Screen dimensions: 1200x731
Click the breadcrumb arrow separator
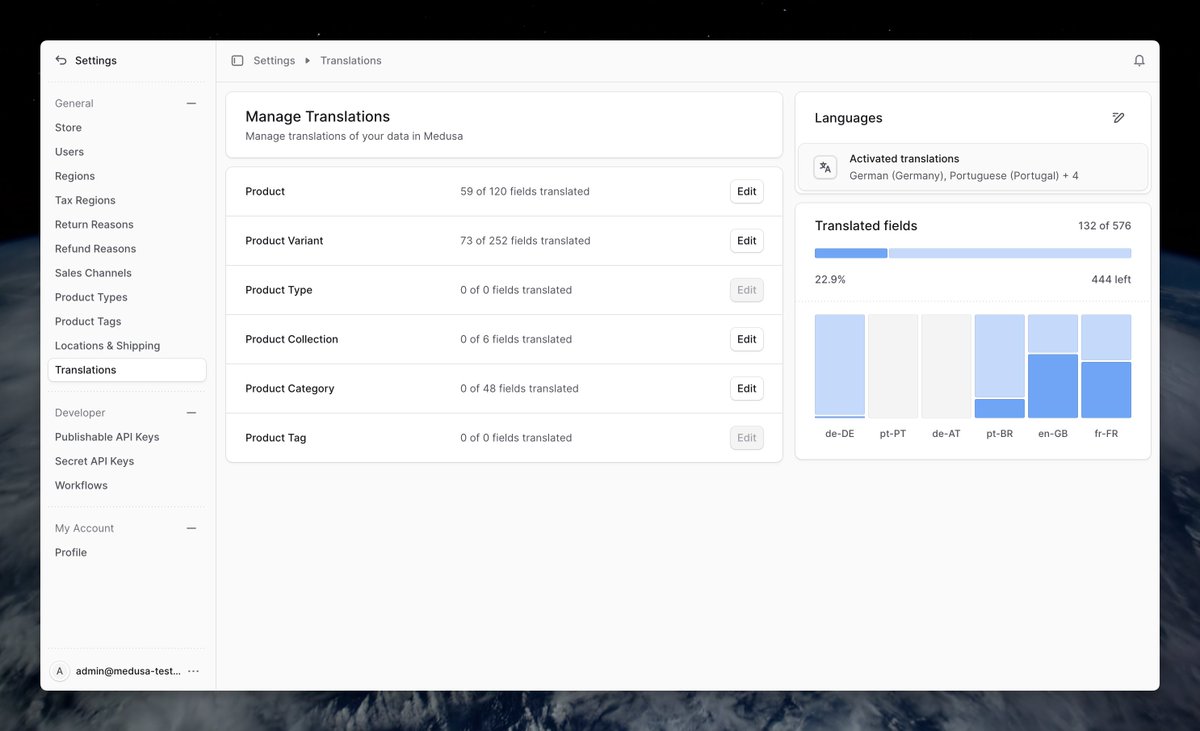[x=308, y=61]
